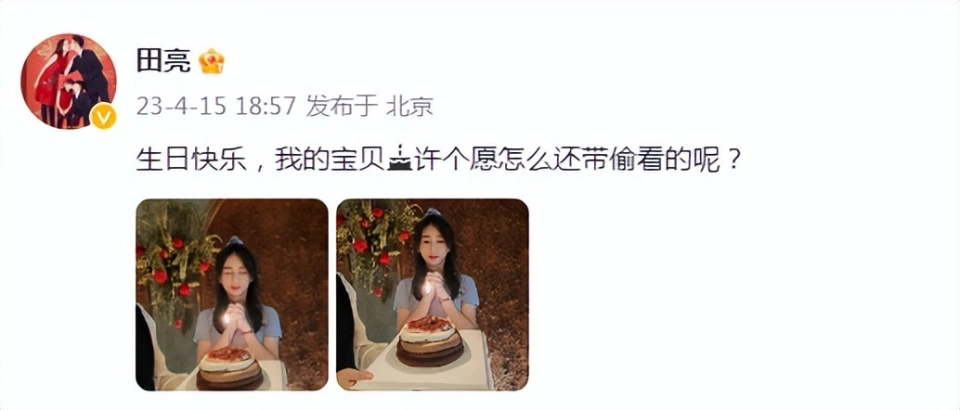Click the crown membership icon beside 田亮

(212, 61)
